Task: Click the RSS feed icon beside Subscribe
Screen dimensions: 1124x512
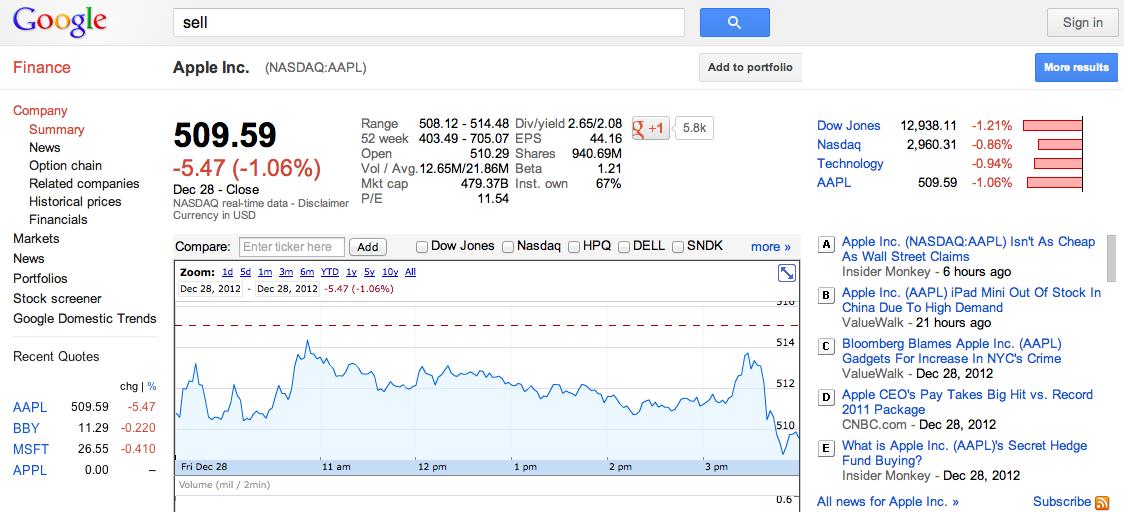Action: click(x=1102, y=503)
